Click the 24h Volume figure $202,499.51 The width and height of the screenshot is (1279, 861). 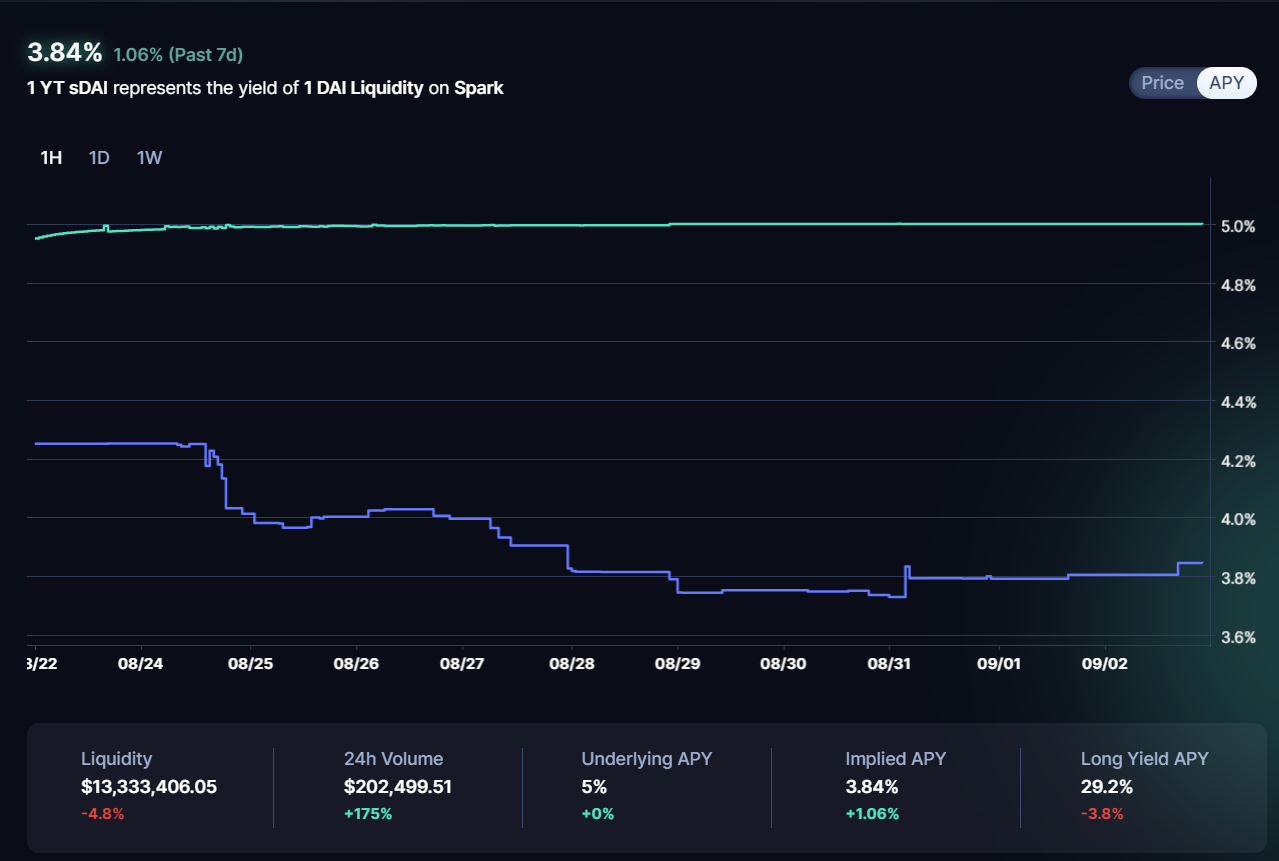(x=398, y=787)
